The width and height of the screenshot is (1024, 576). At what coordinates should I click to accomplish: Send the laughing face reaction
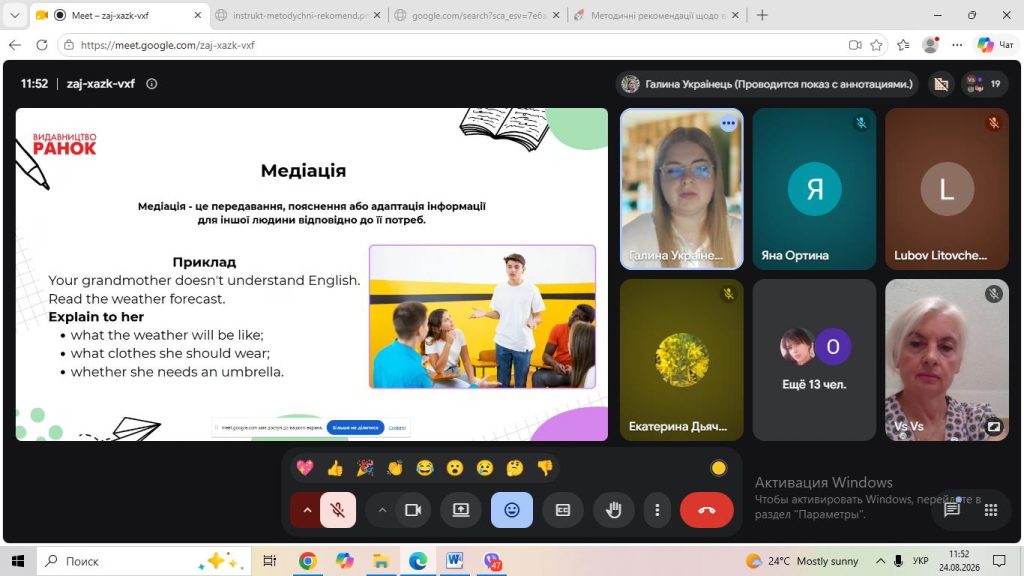pos(425,468)
